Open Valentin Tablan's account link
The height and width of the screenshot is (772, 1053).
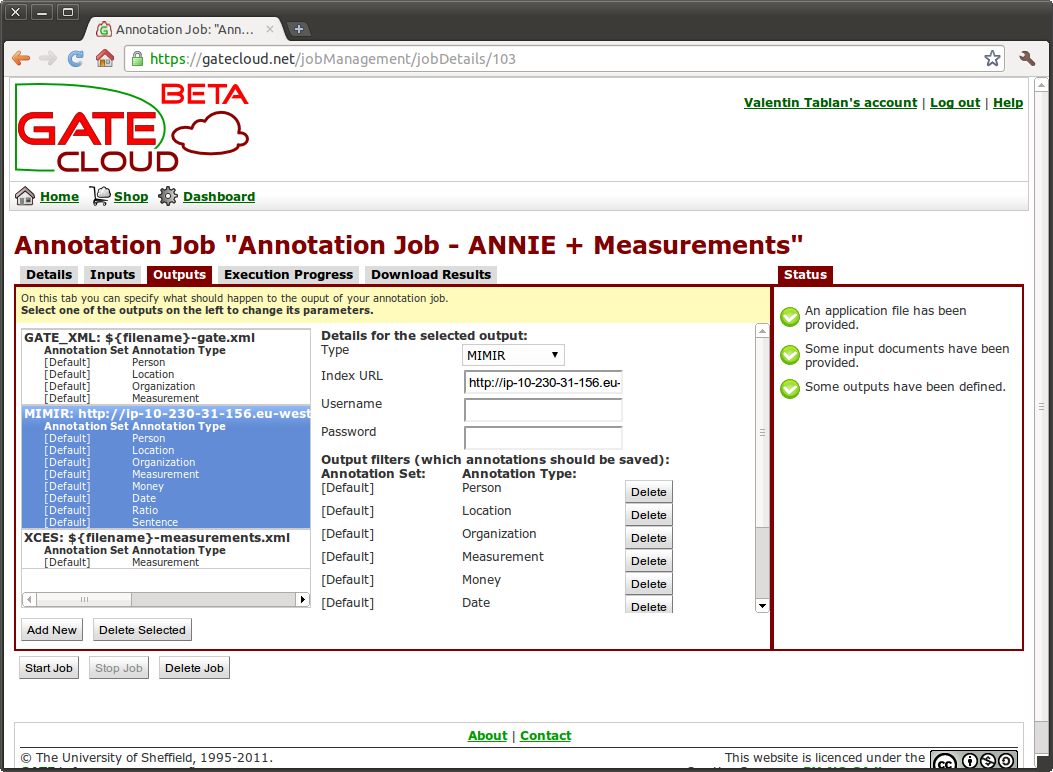(x=830, y=103)
